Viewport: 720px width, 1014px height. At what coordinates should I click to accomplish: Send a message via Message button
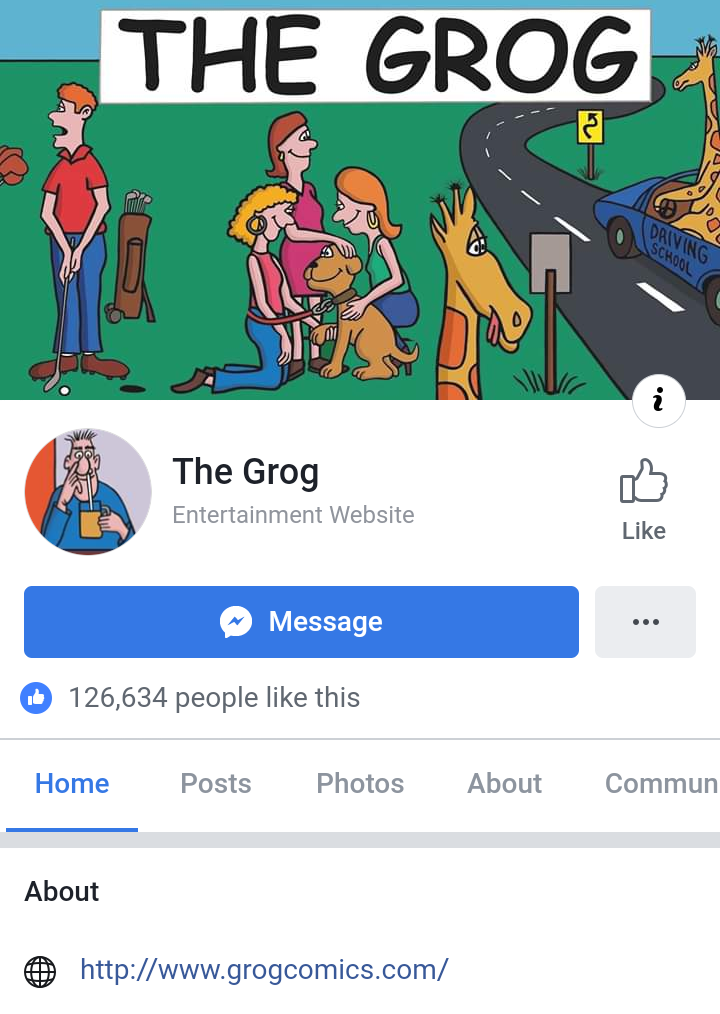(x=301, y=622)
